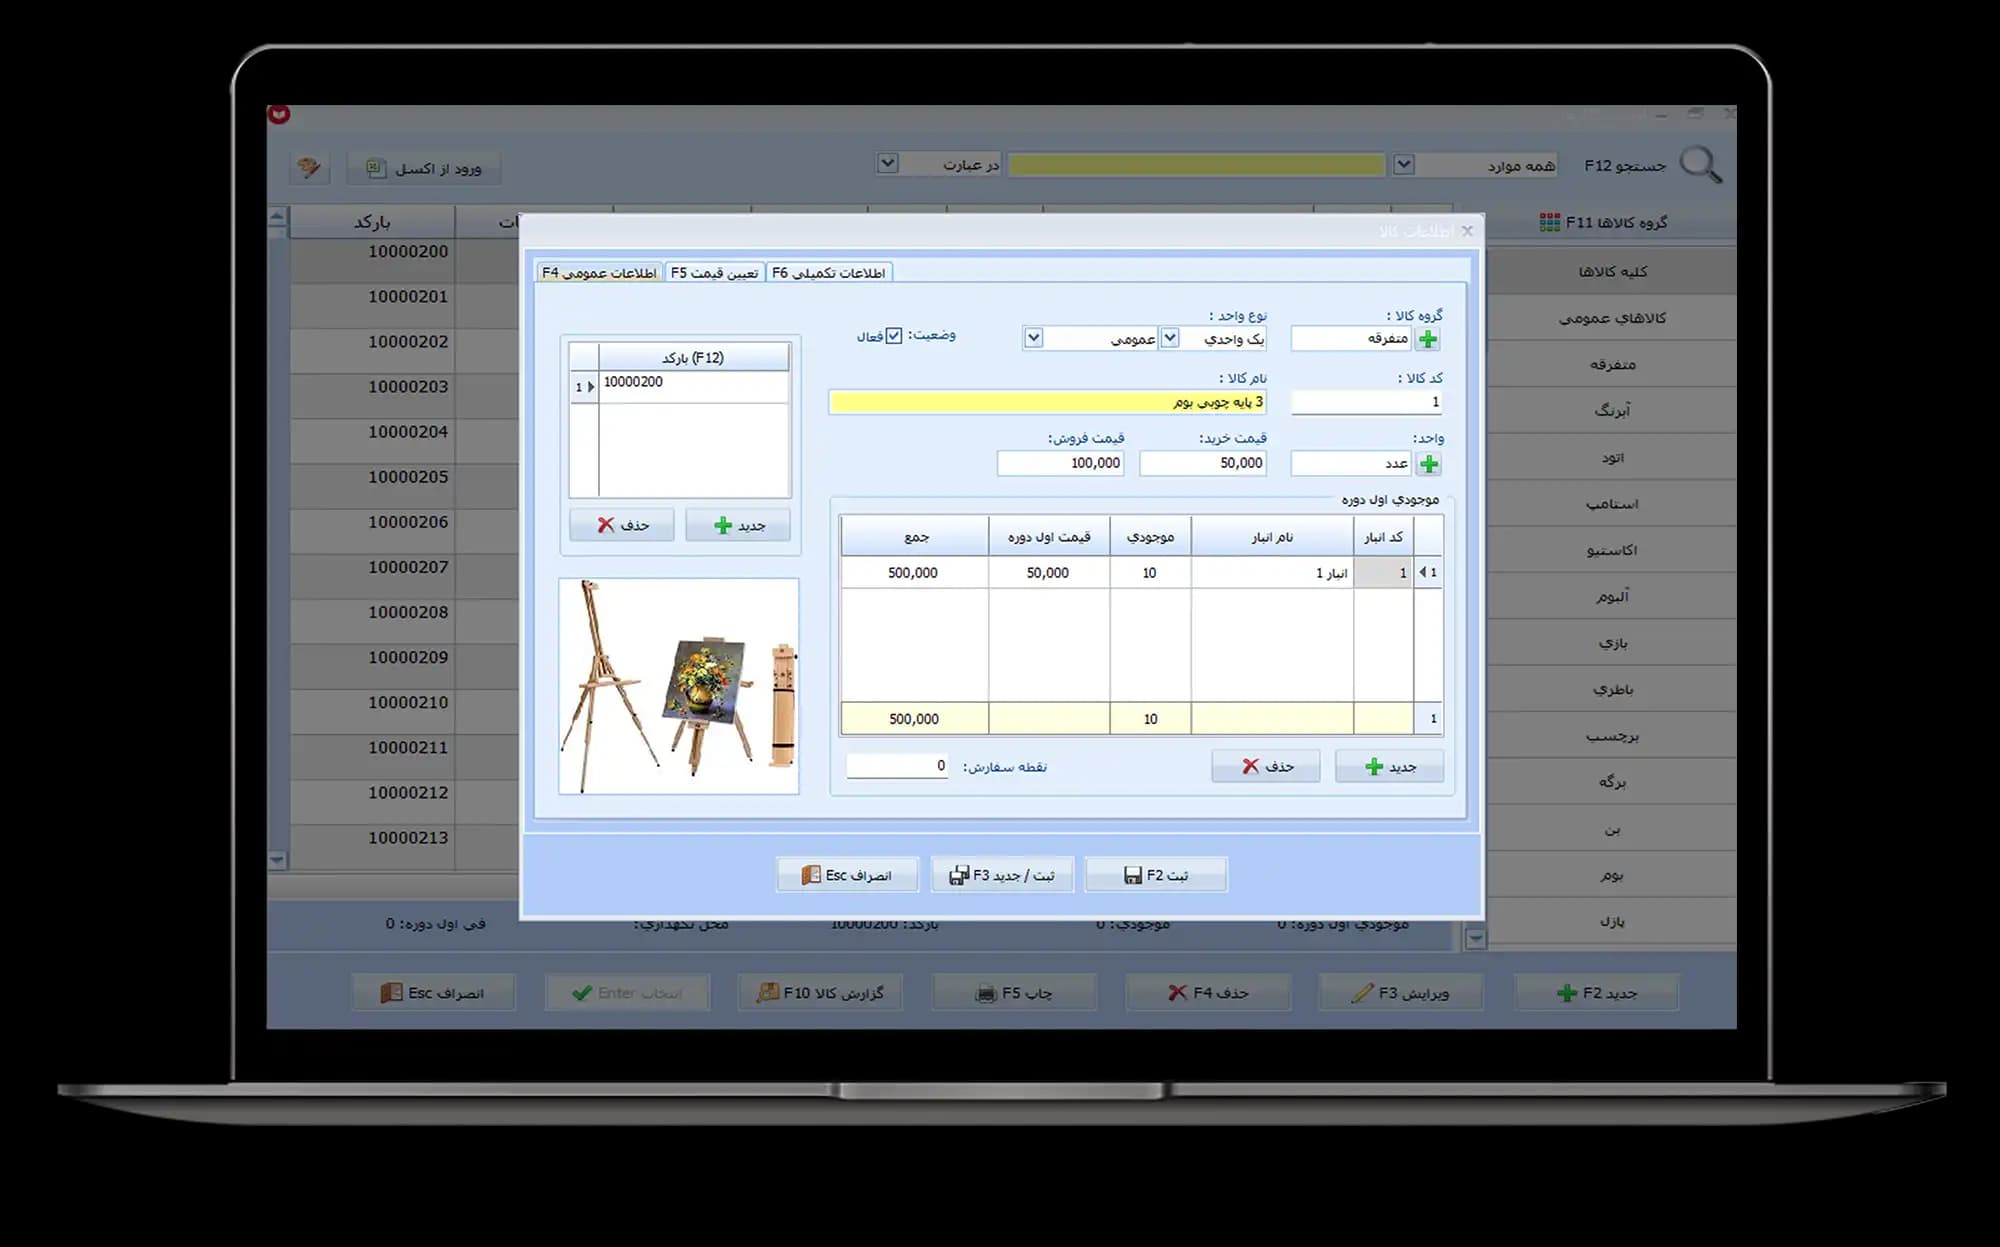
Task: Open the یک واحدی unit type dropdown
Action: (x=1169, y=338)
